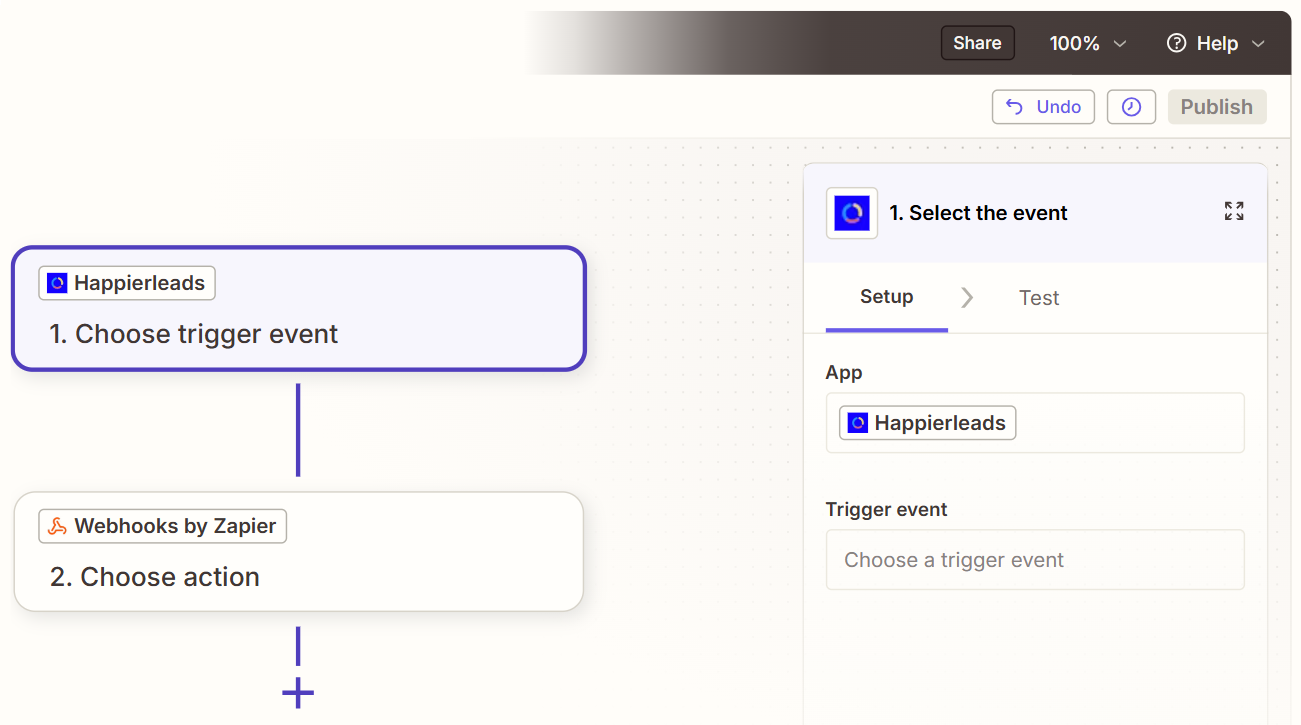Open the Help dropdown menu
Screen dimensions: 1301x725
point(1216,43)
